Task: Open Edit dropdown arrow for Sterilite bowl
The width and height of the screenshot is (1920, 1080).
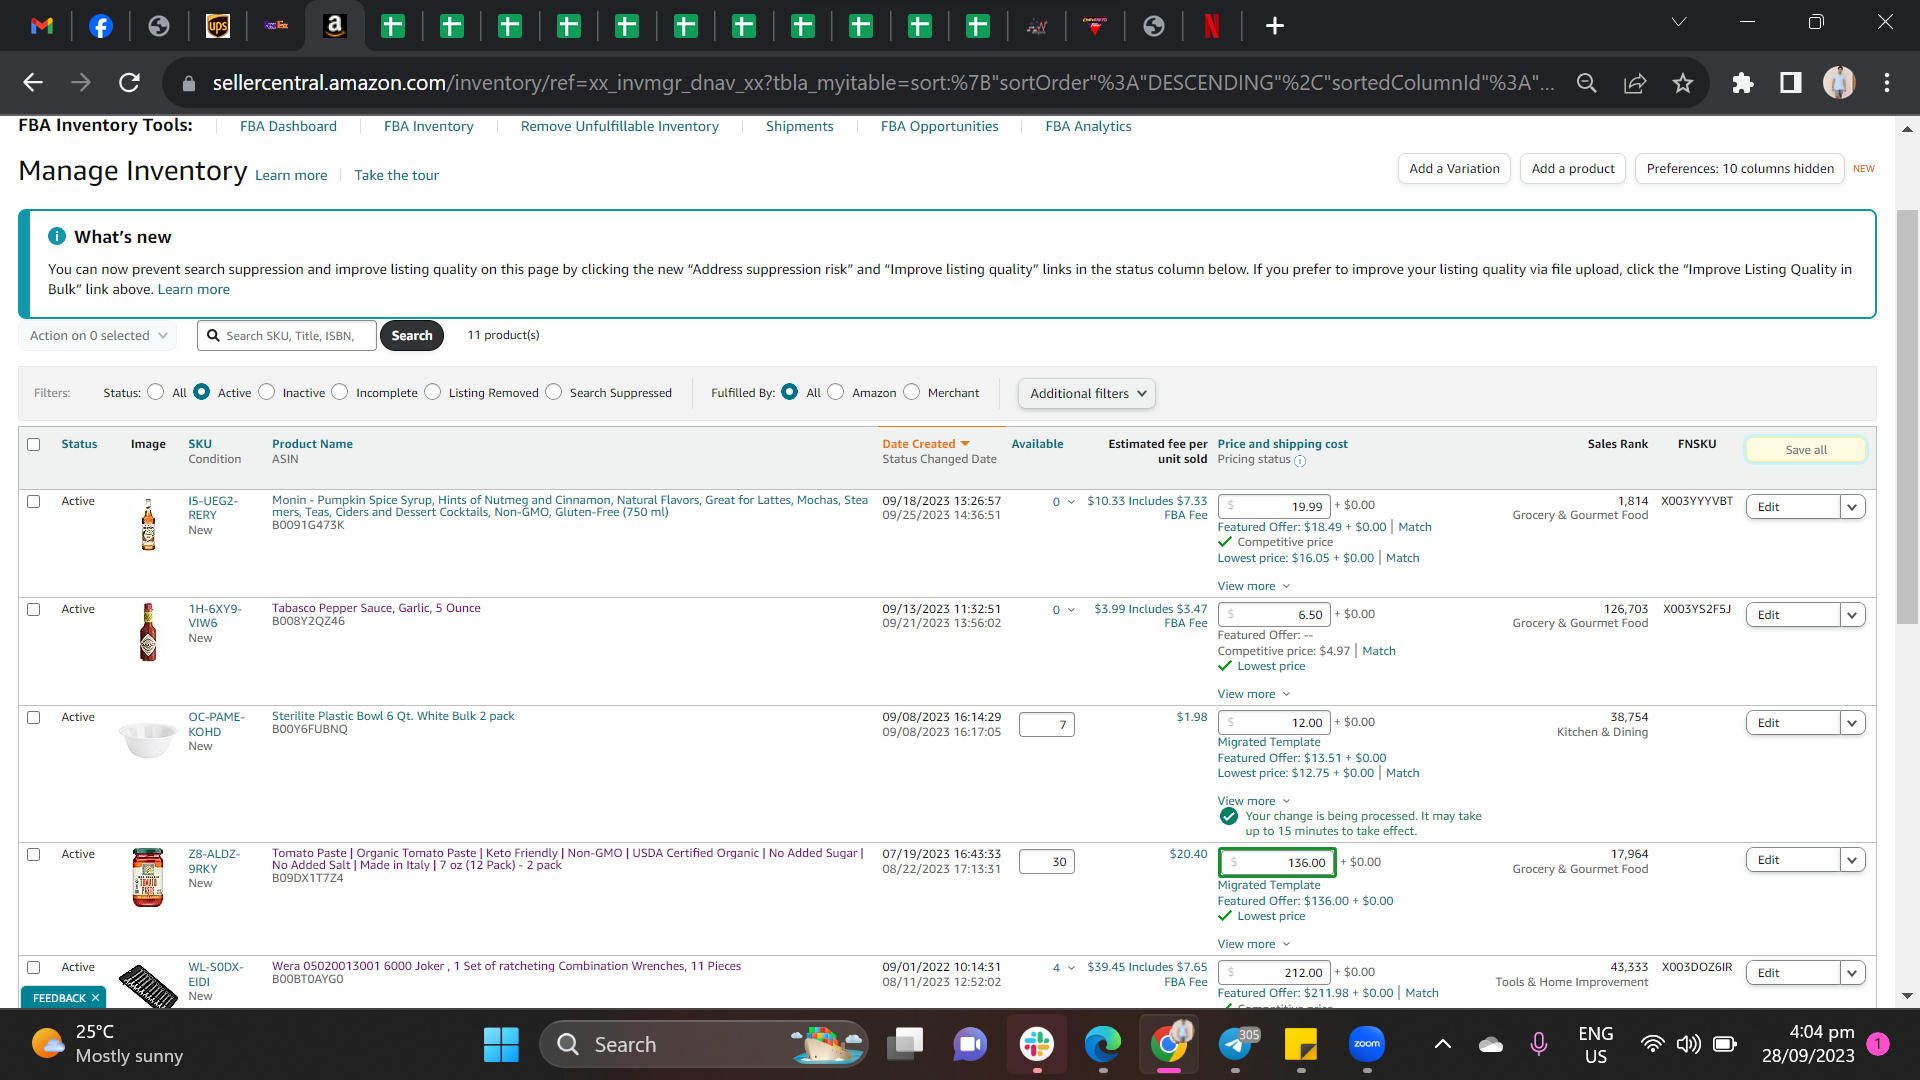Action: (x=1852, y=723)
